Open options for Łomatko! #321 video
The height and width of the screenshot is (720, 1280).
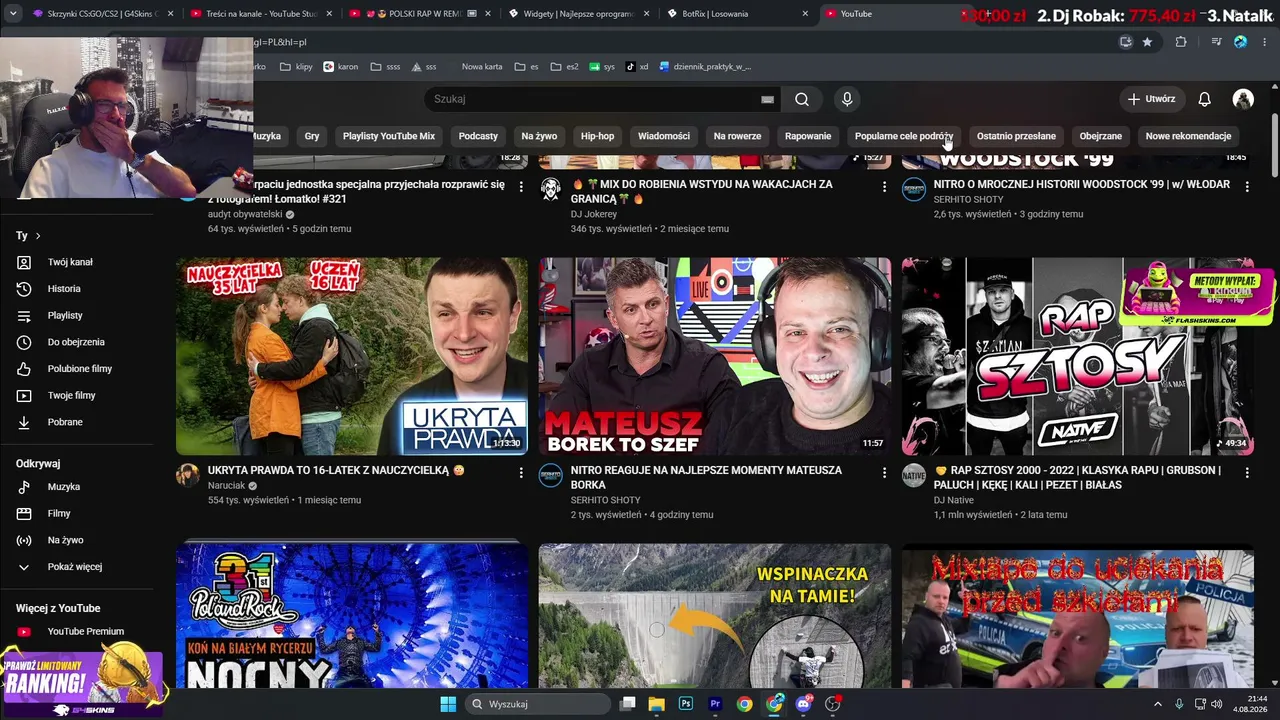(521, 187)
